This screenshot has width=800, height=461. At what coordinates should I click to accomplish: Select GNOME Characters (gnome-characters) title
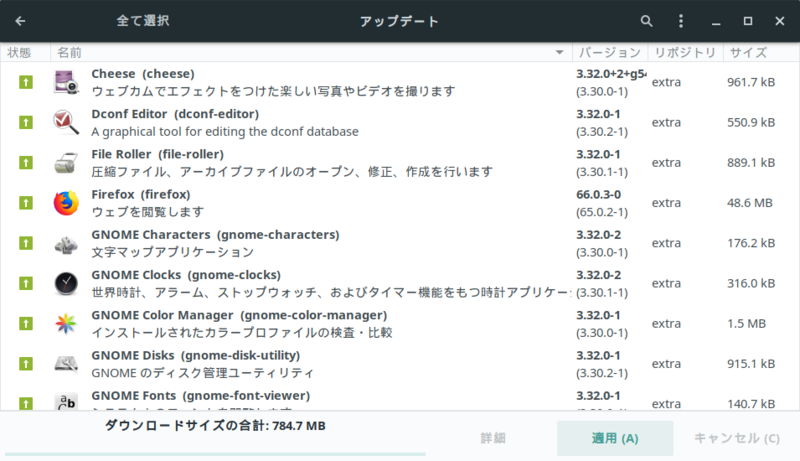[x=215, y=235]
